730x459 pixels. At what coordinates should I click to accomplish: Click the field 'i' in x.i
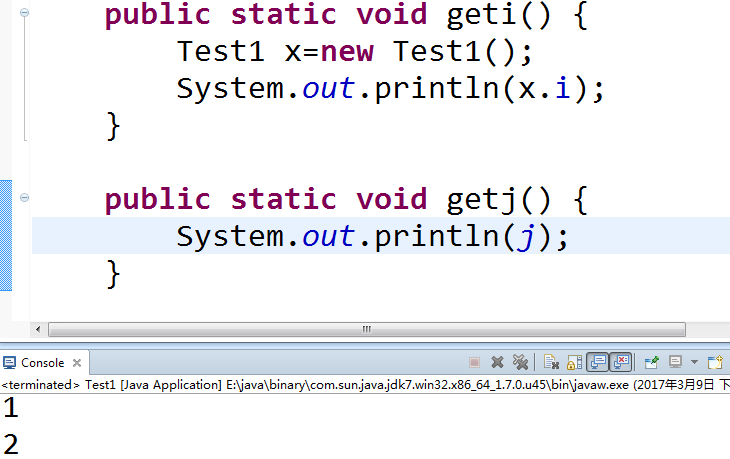[563, 88]
